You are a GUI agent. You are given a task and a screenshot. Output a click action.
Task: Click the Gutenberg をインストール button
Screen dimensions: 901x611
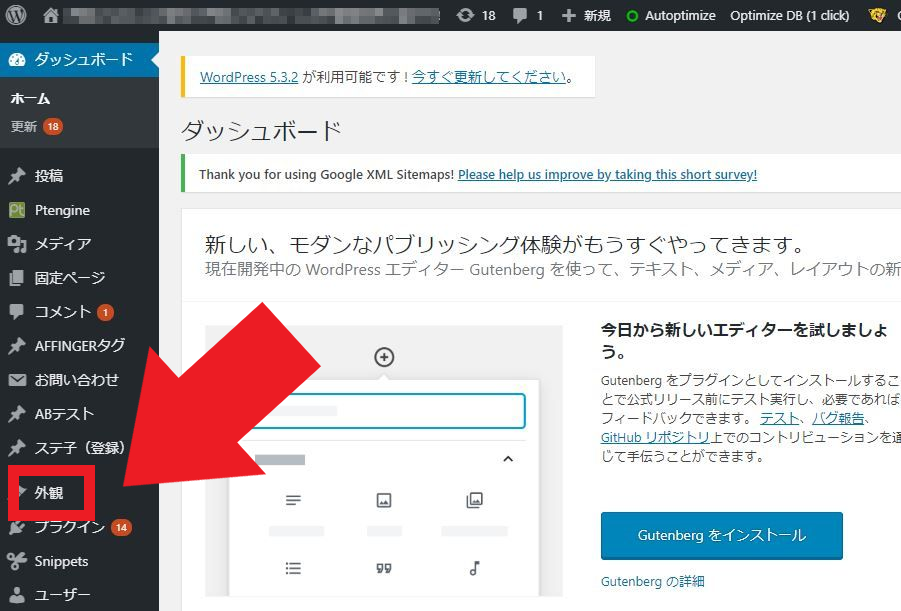[x=722, y=535]
